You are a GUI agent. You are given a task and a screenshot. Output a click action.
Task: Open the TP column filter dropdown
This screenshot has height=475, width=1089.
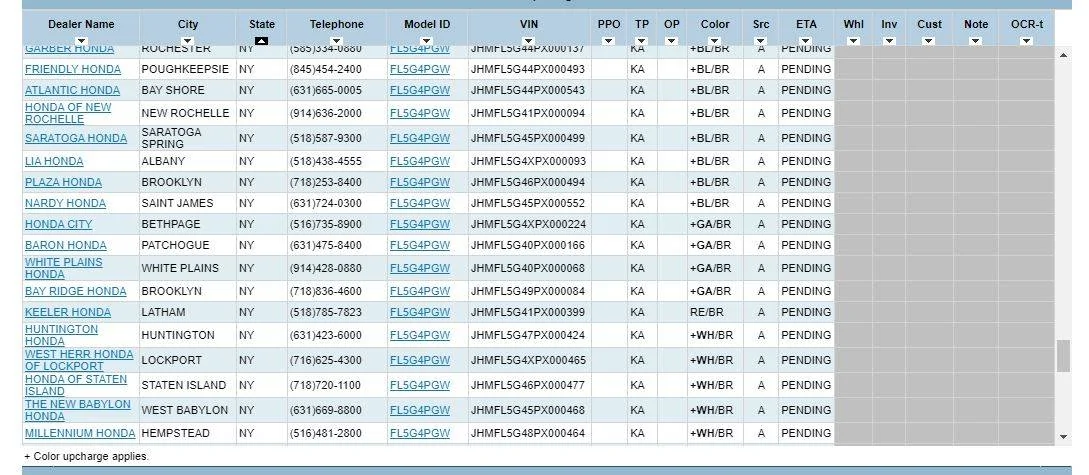point(642,41)
